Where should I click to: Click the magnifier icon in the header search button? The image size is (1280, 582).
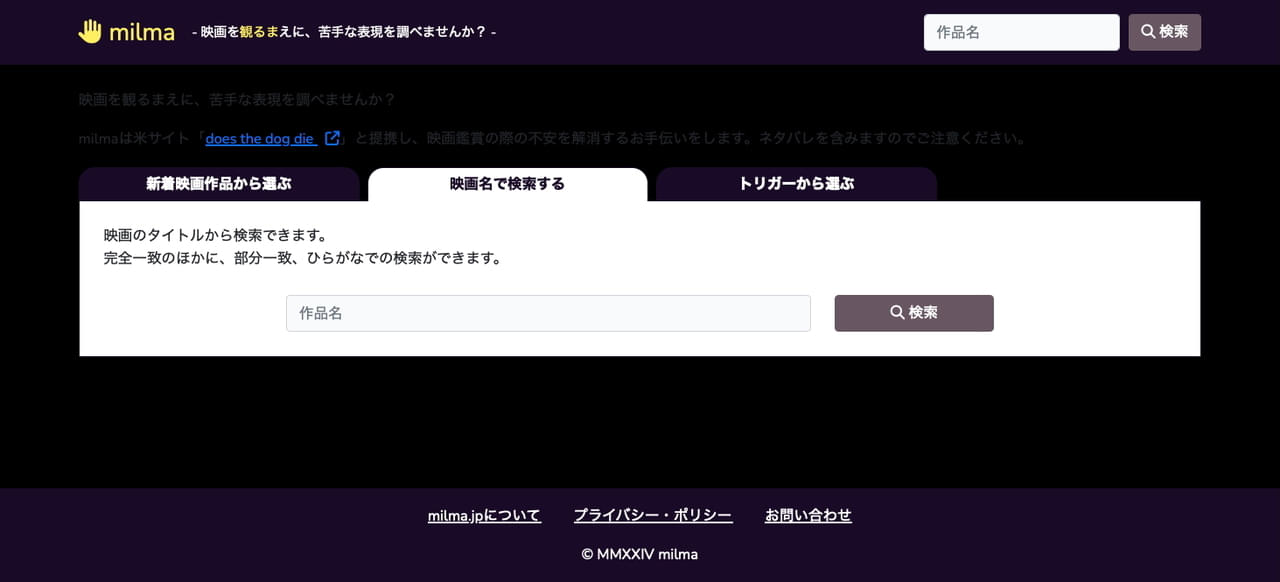(1147, 31)
